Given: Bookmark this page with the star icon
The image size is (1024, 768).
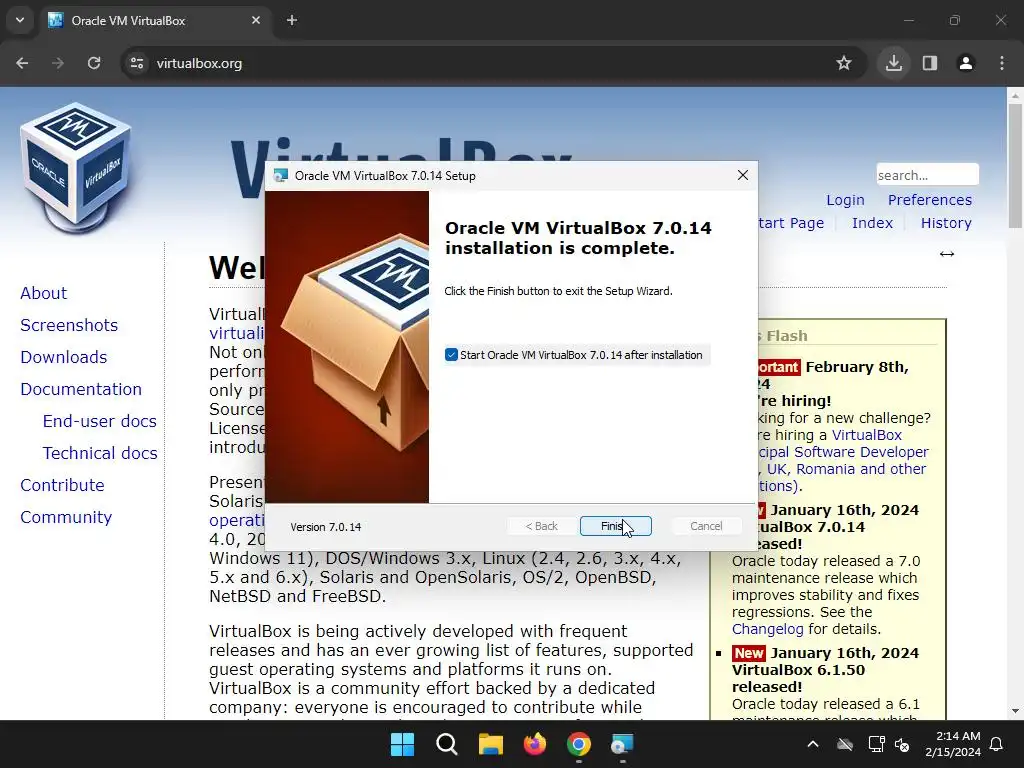Looking at the screenshot, I should pyautogui.click(x=844, y=63).
